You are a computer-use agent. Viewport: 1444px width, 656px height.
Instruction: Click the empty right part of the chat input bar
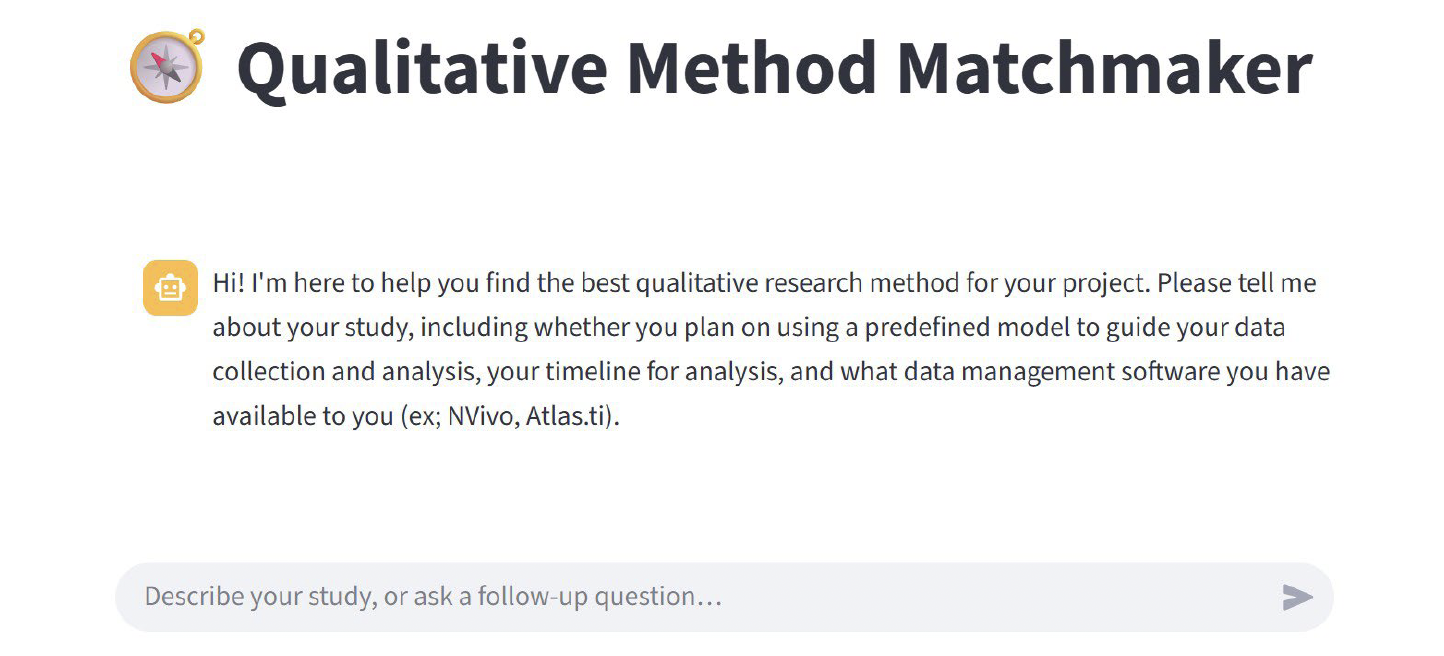pos(1000,597)
